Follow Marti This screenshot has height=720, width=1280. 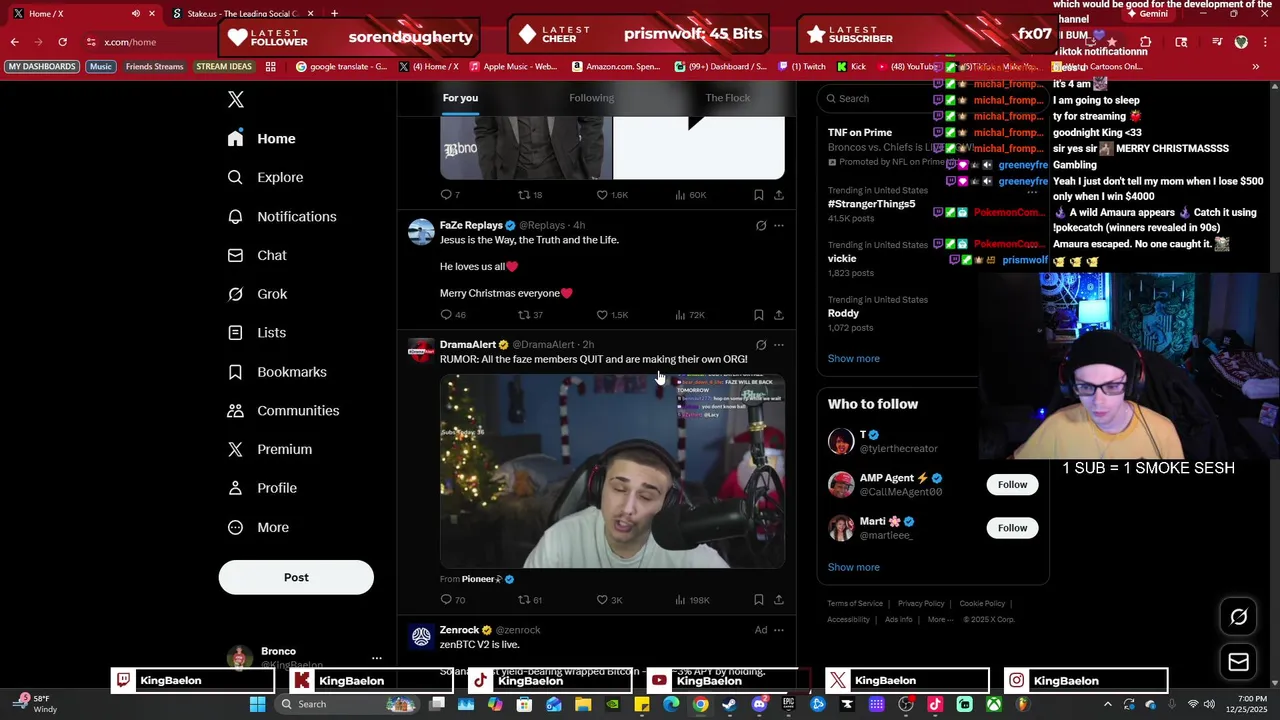pos(1012,528)
